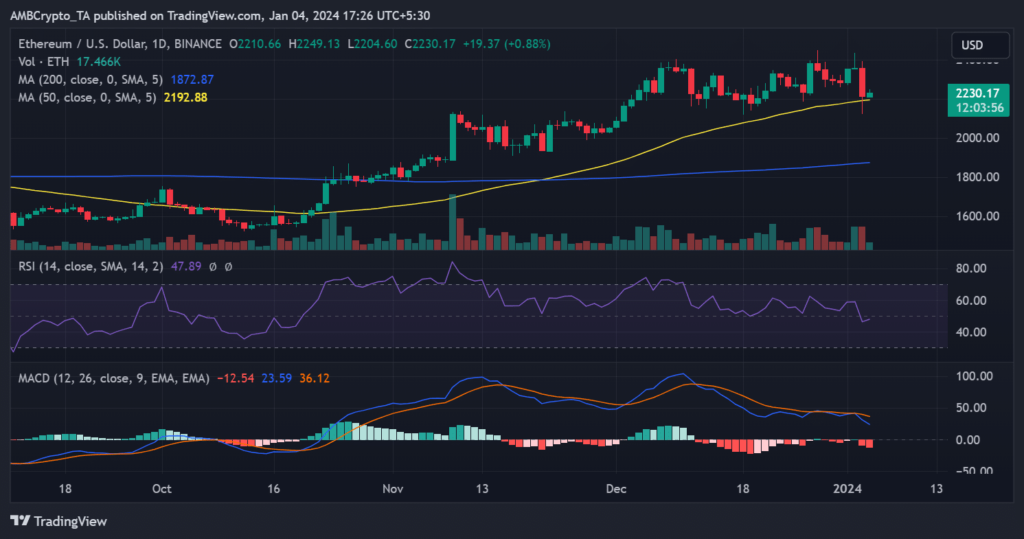Expand the RSI indicator legend settings
This screenshot has height=539, width=1024.
point(82,265)
